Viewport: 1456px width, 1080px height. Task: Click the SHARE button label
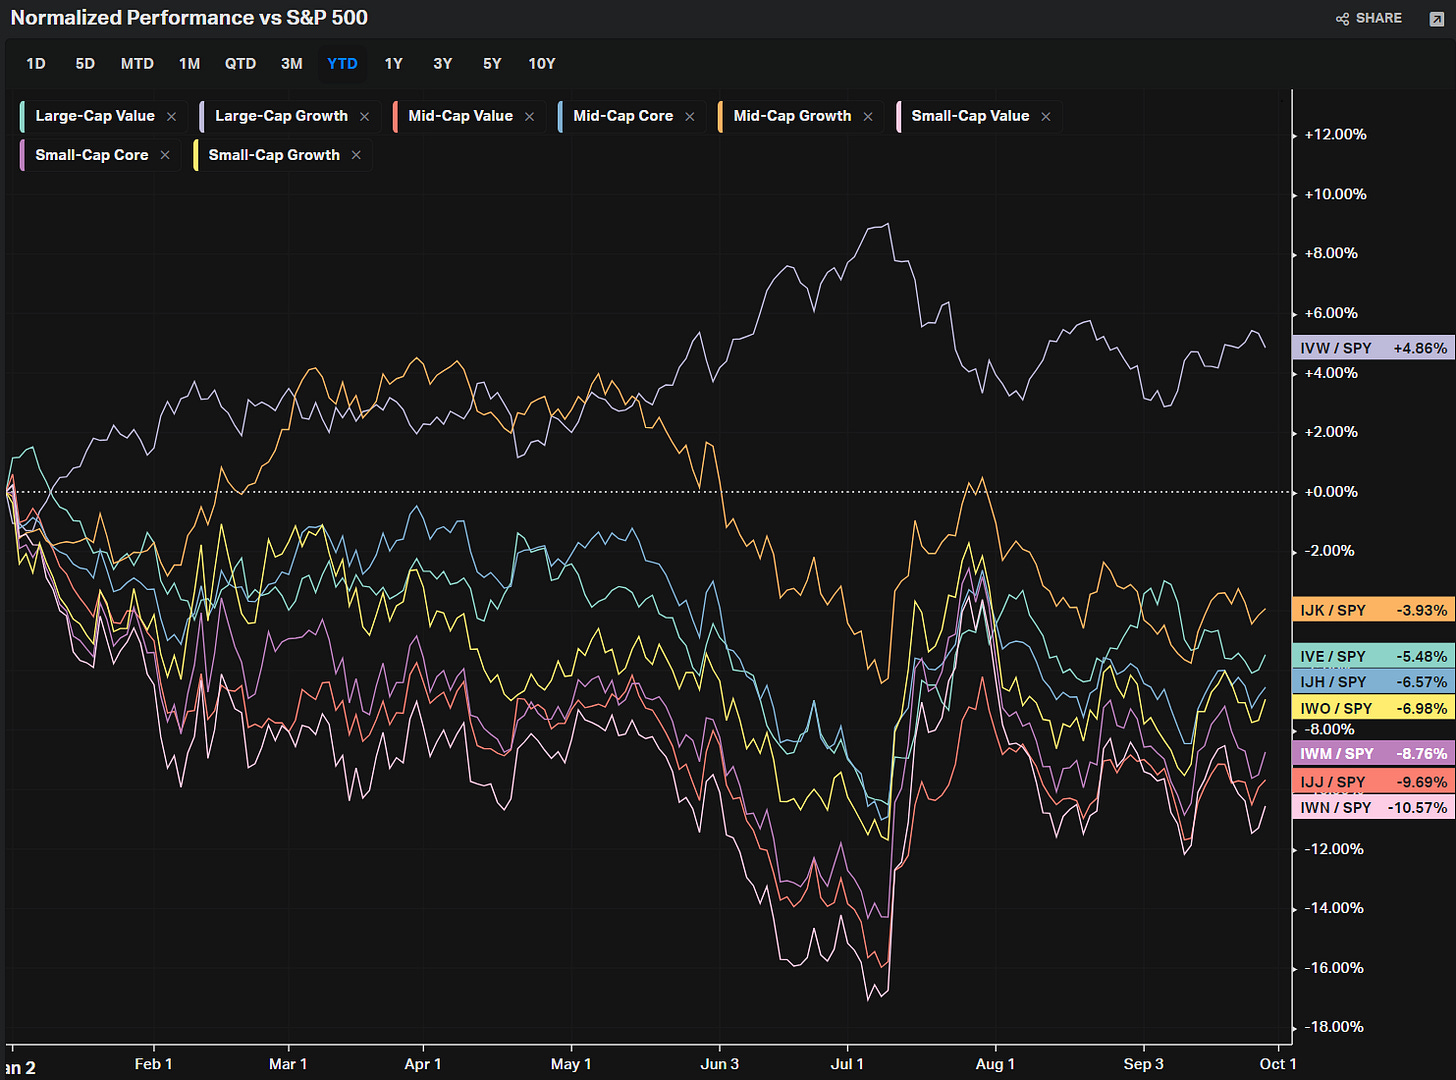pyautogui.click(x=1379, y=19)
